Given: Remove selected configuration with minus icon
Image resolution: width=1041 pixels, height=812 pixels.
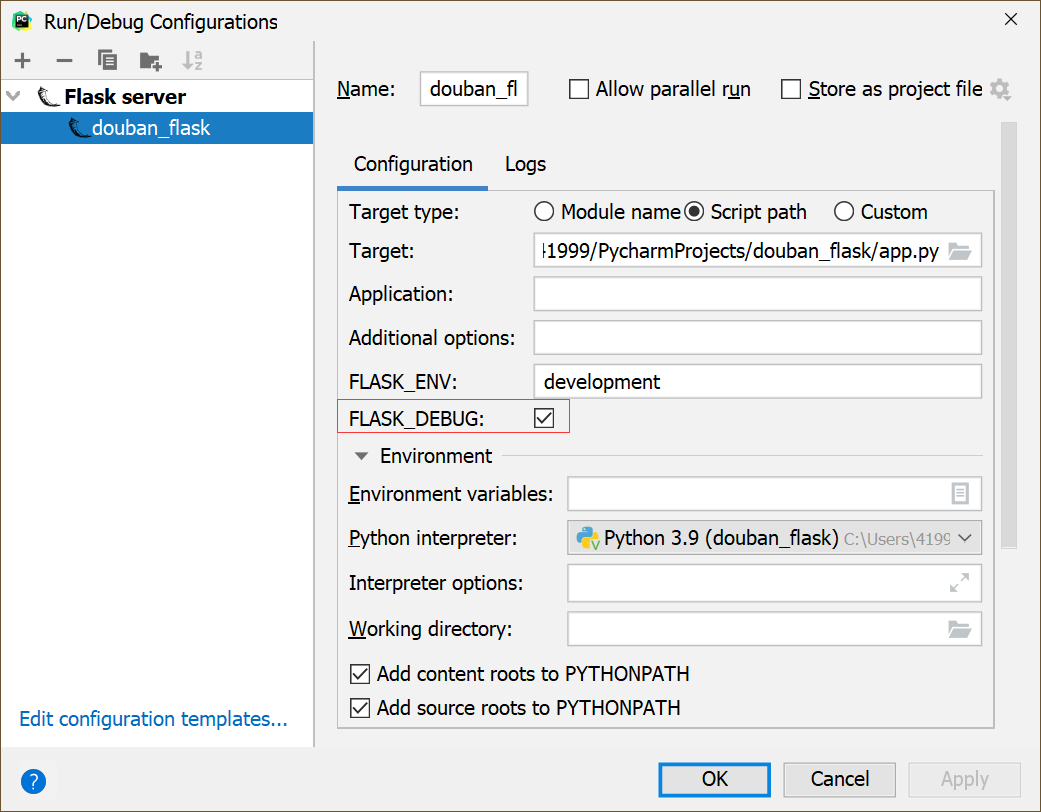Looking at the screenshot, I should [64, 61].
